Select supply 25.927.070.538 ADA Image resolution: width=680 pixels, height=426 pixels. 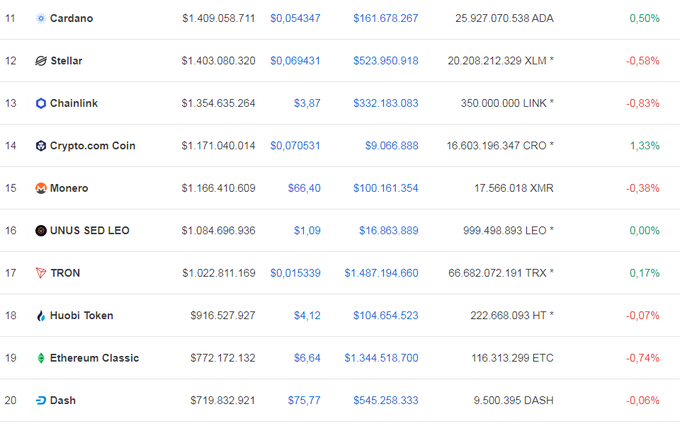pyautogui.click(x=504, y=18)
